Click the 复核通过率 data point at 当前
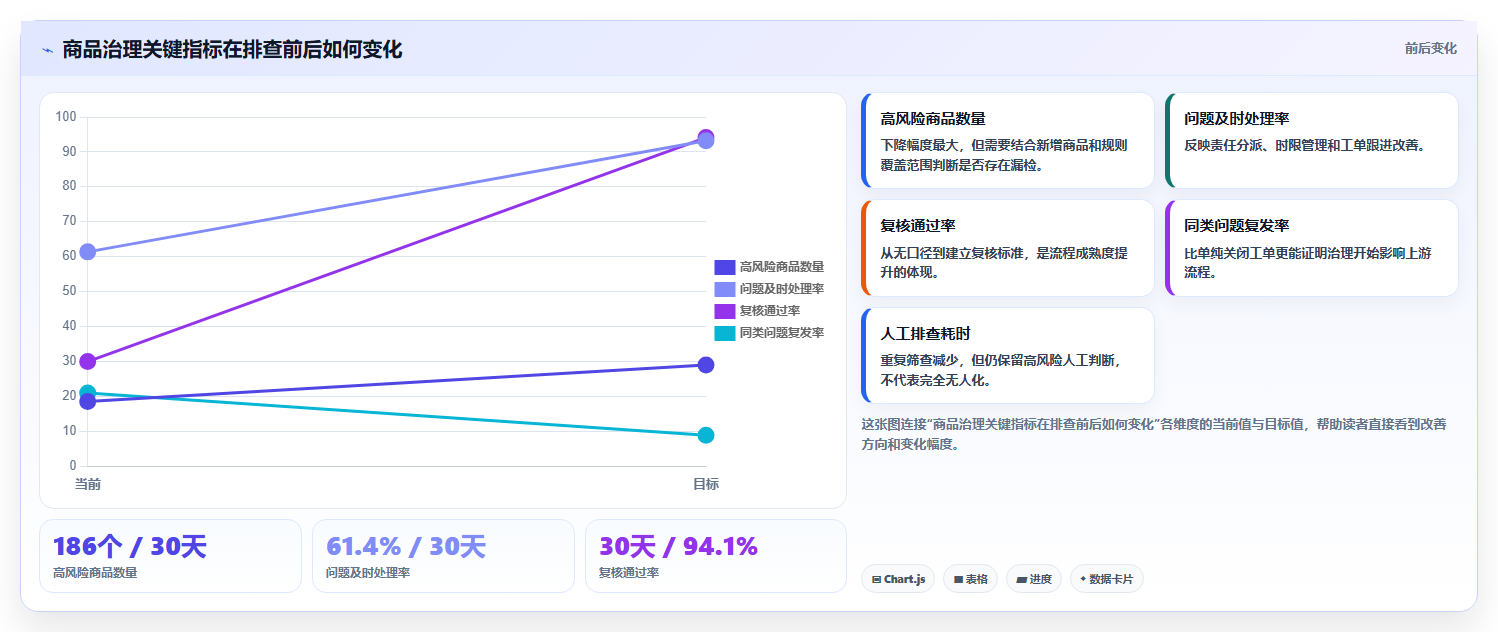This screenshot has height=632, width=1498. (87, 361)
